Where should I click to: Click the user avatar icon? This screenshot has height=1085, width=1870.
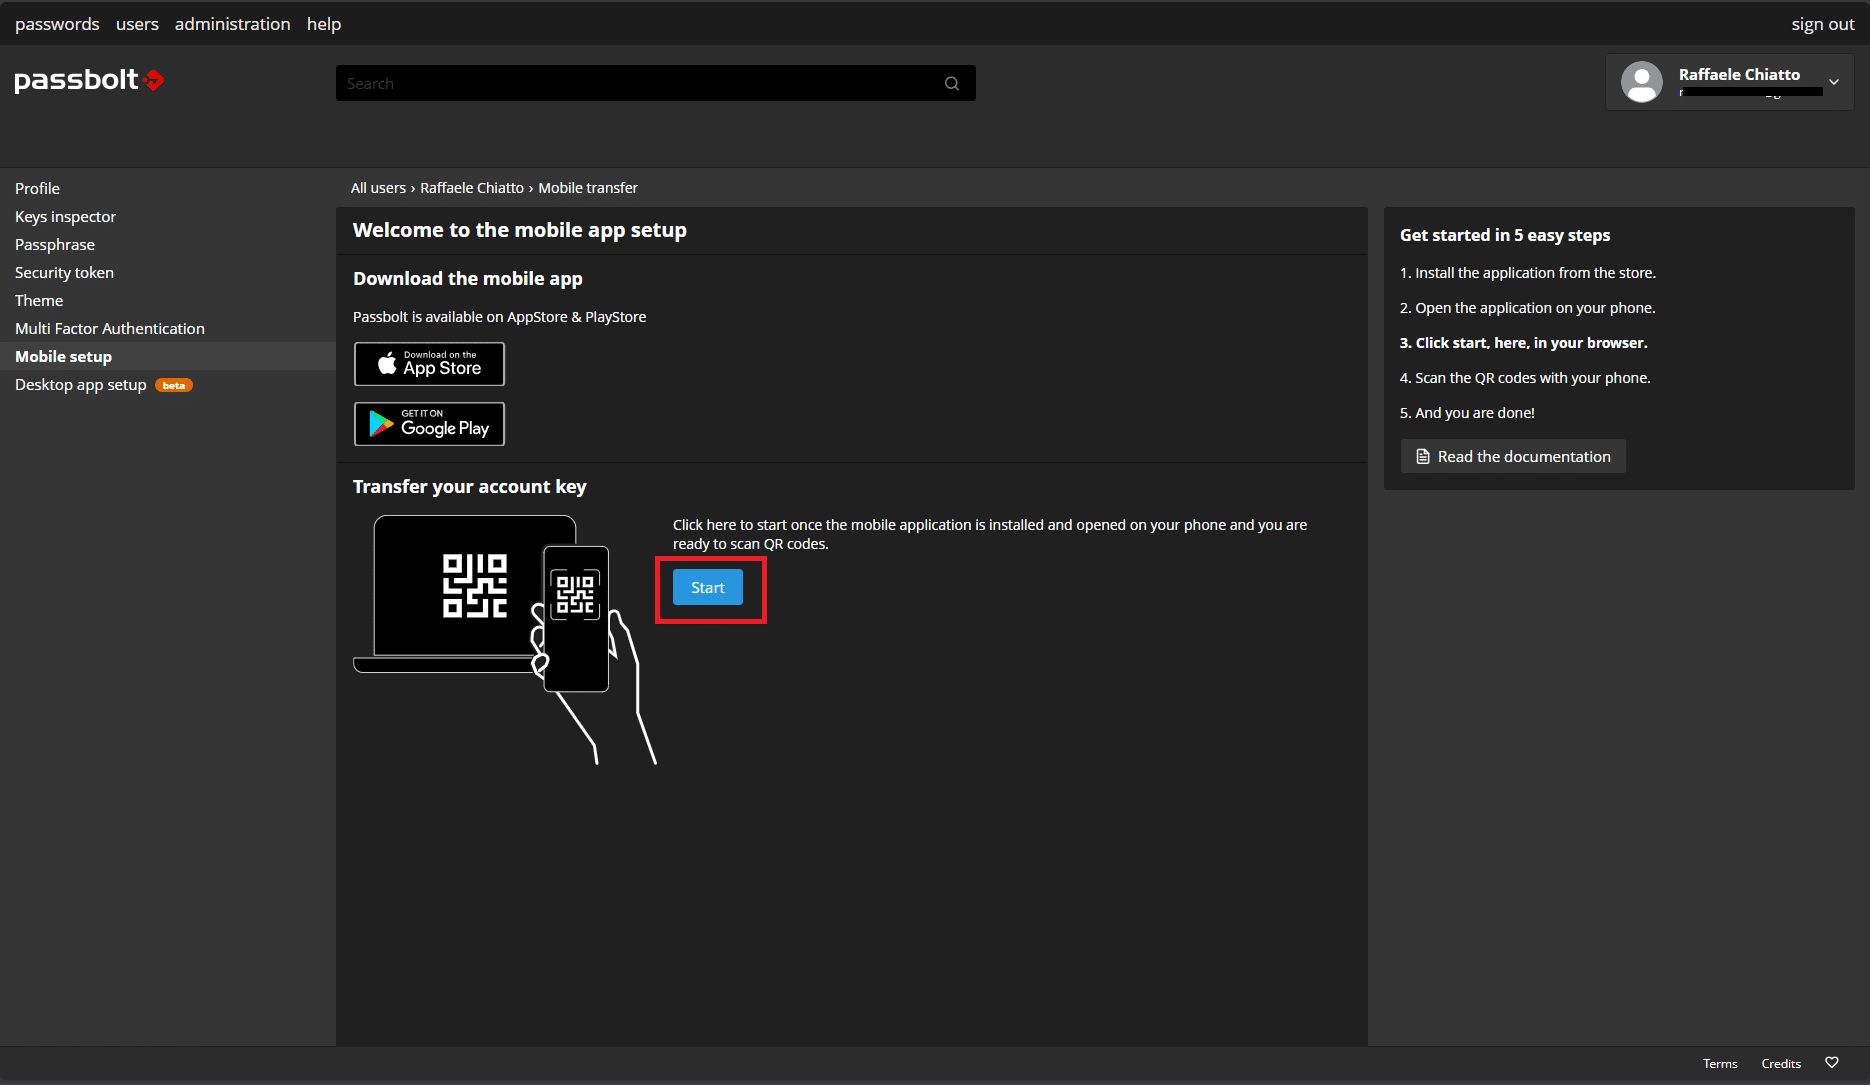pos(1641,82)
